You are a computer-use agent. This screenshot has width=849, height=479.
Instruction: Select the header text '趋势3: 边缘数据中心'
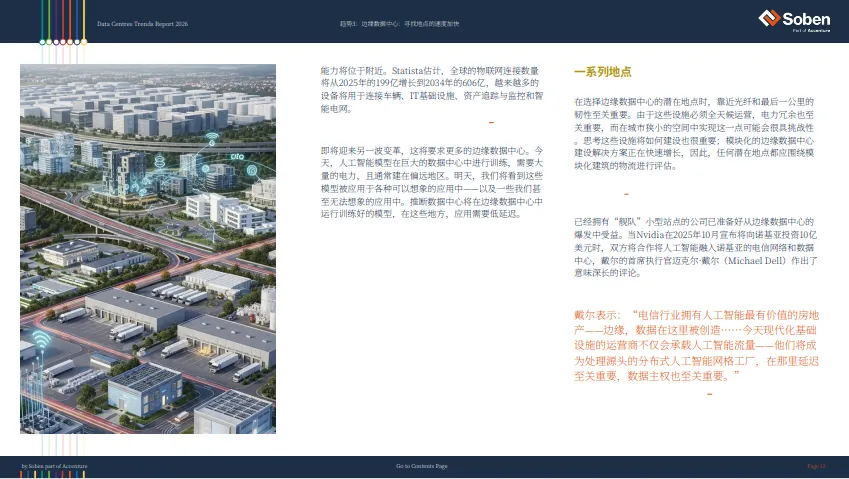tap(369, 24)
